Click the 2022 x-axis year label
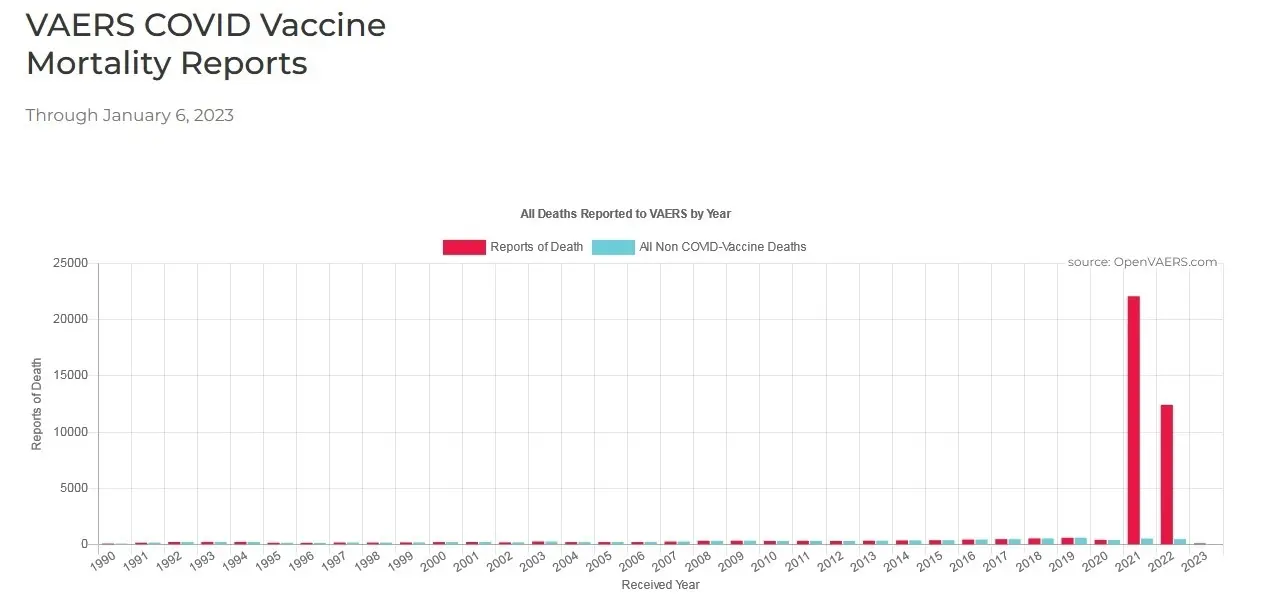 [x=1161, y=562]
